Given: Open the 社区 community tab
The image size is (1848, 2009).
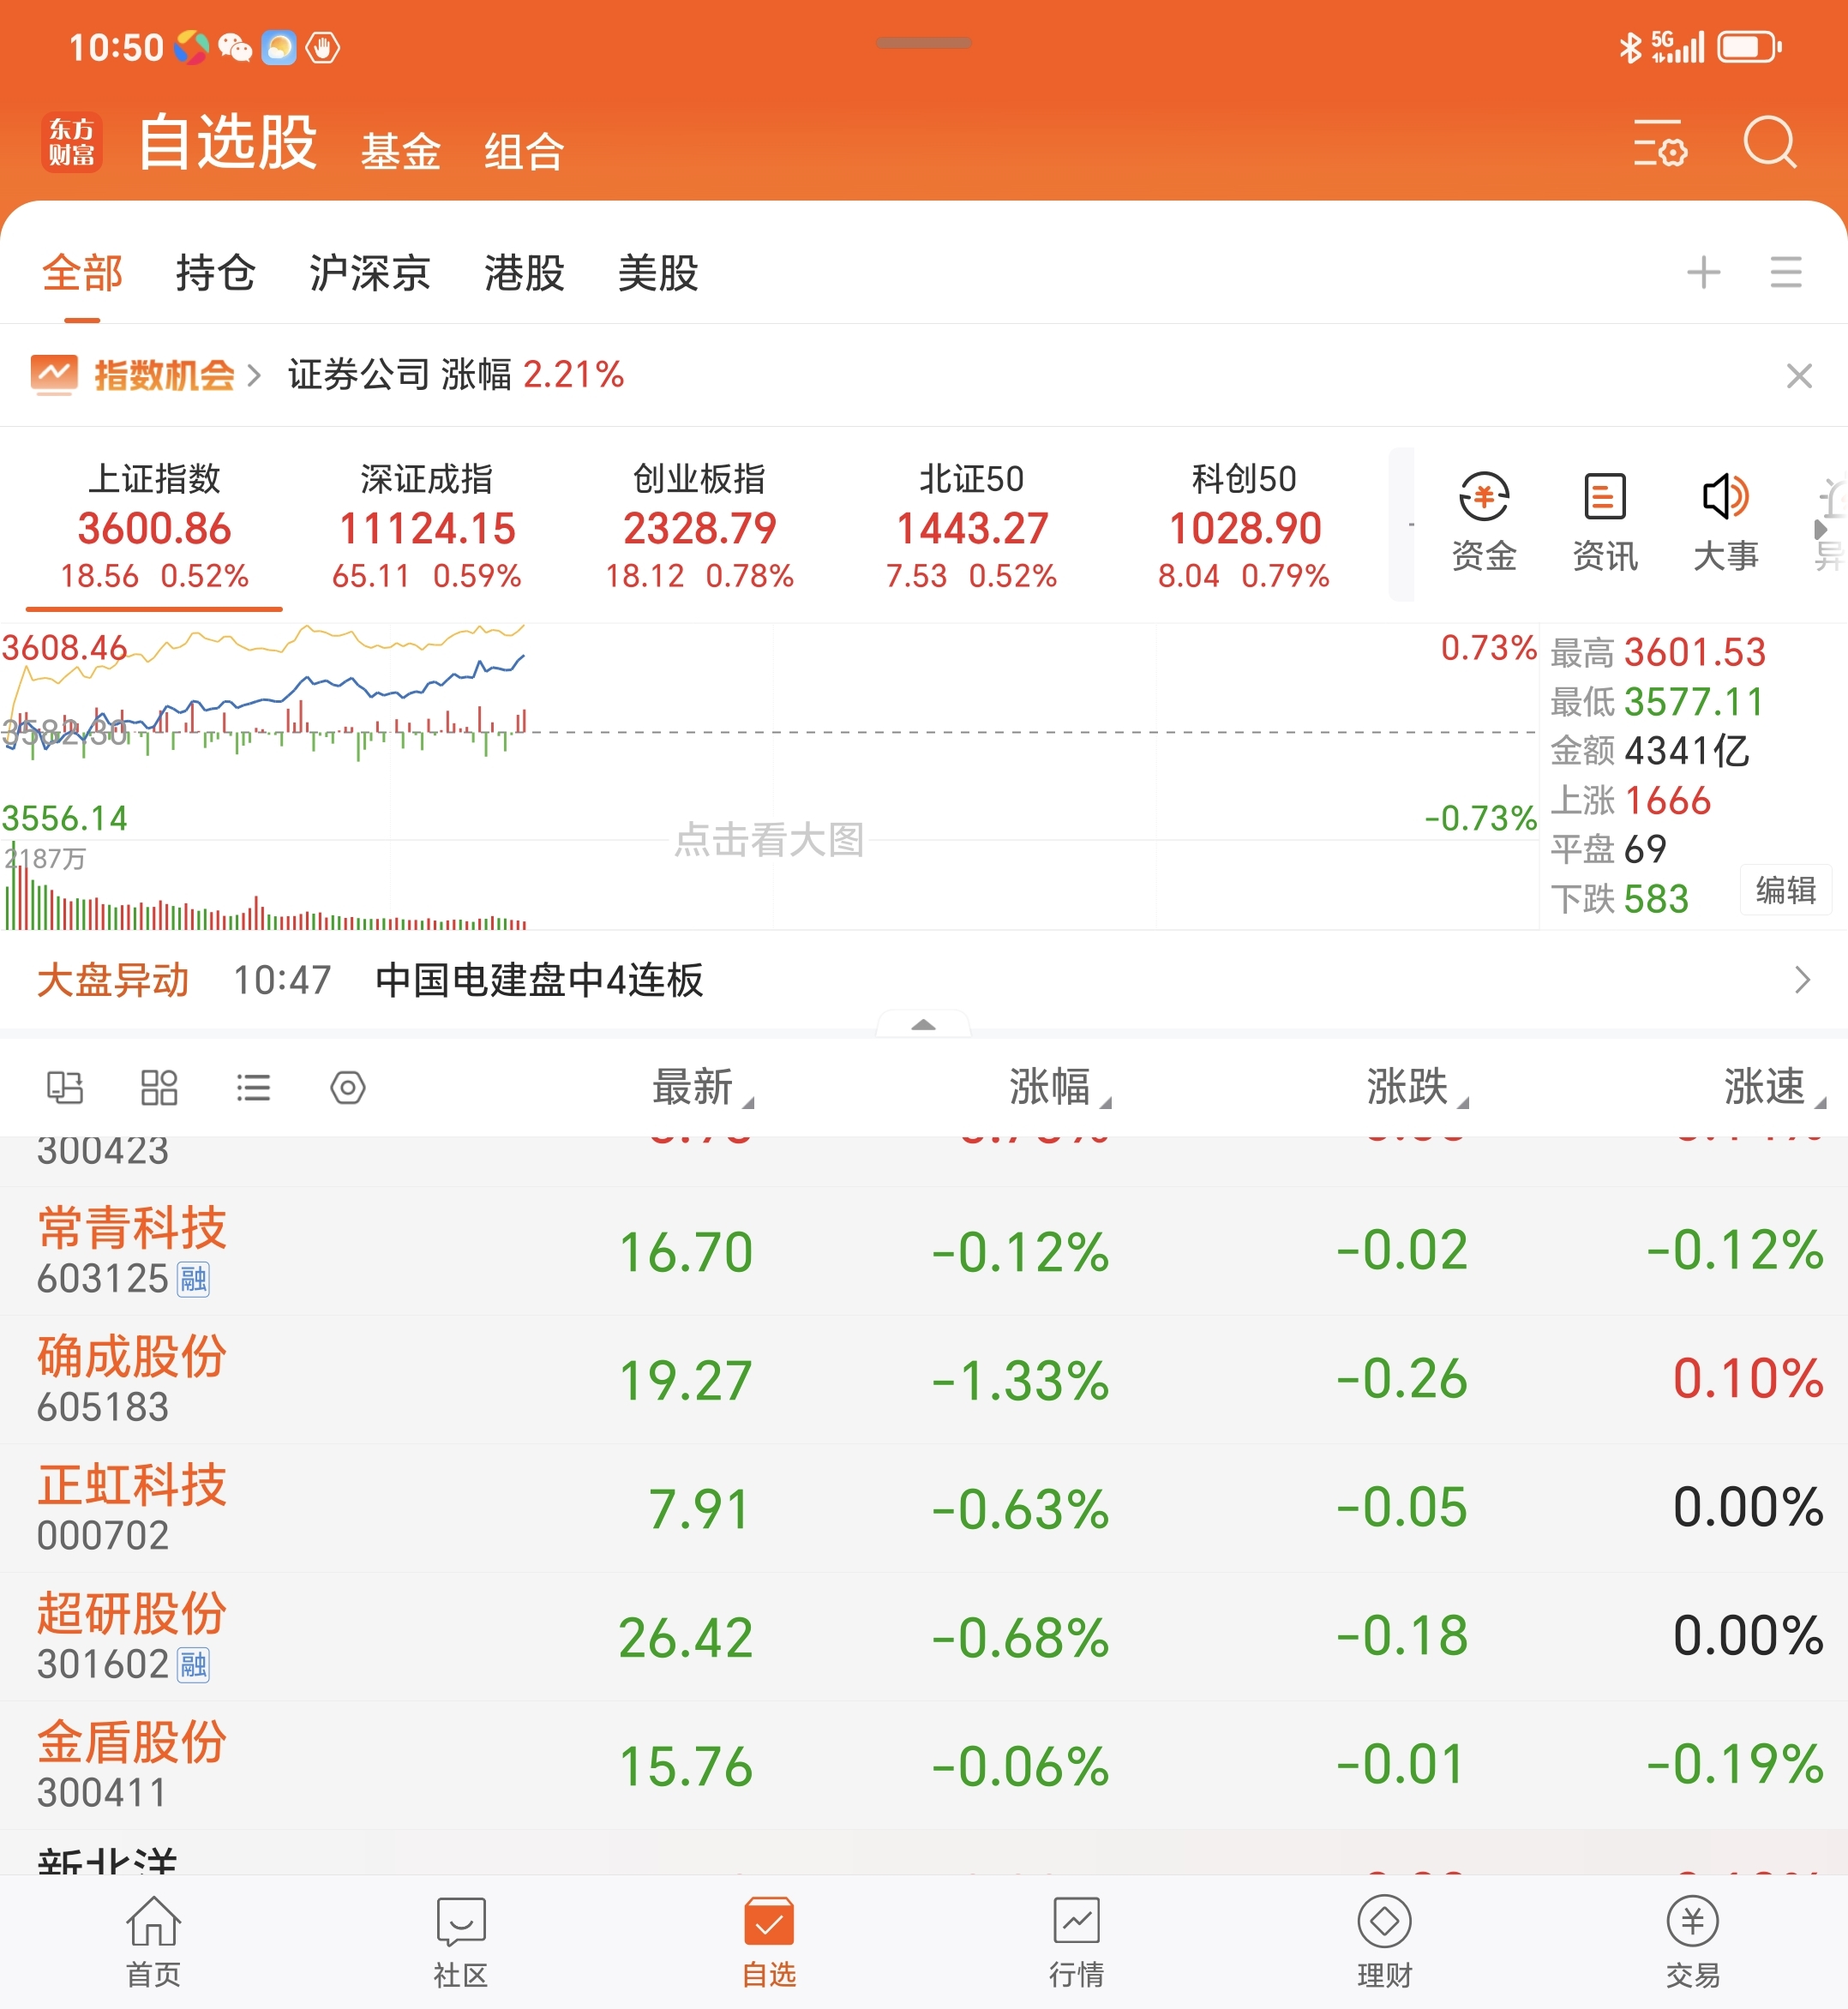Looking at the screenshot, I should point(461,1942).
